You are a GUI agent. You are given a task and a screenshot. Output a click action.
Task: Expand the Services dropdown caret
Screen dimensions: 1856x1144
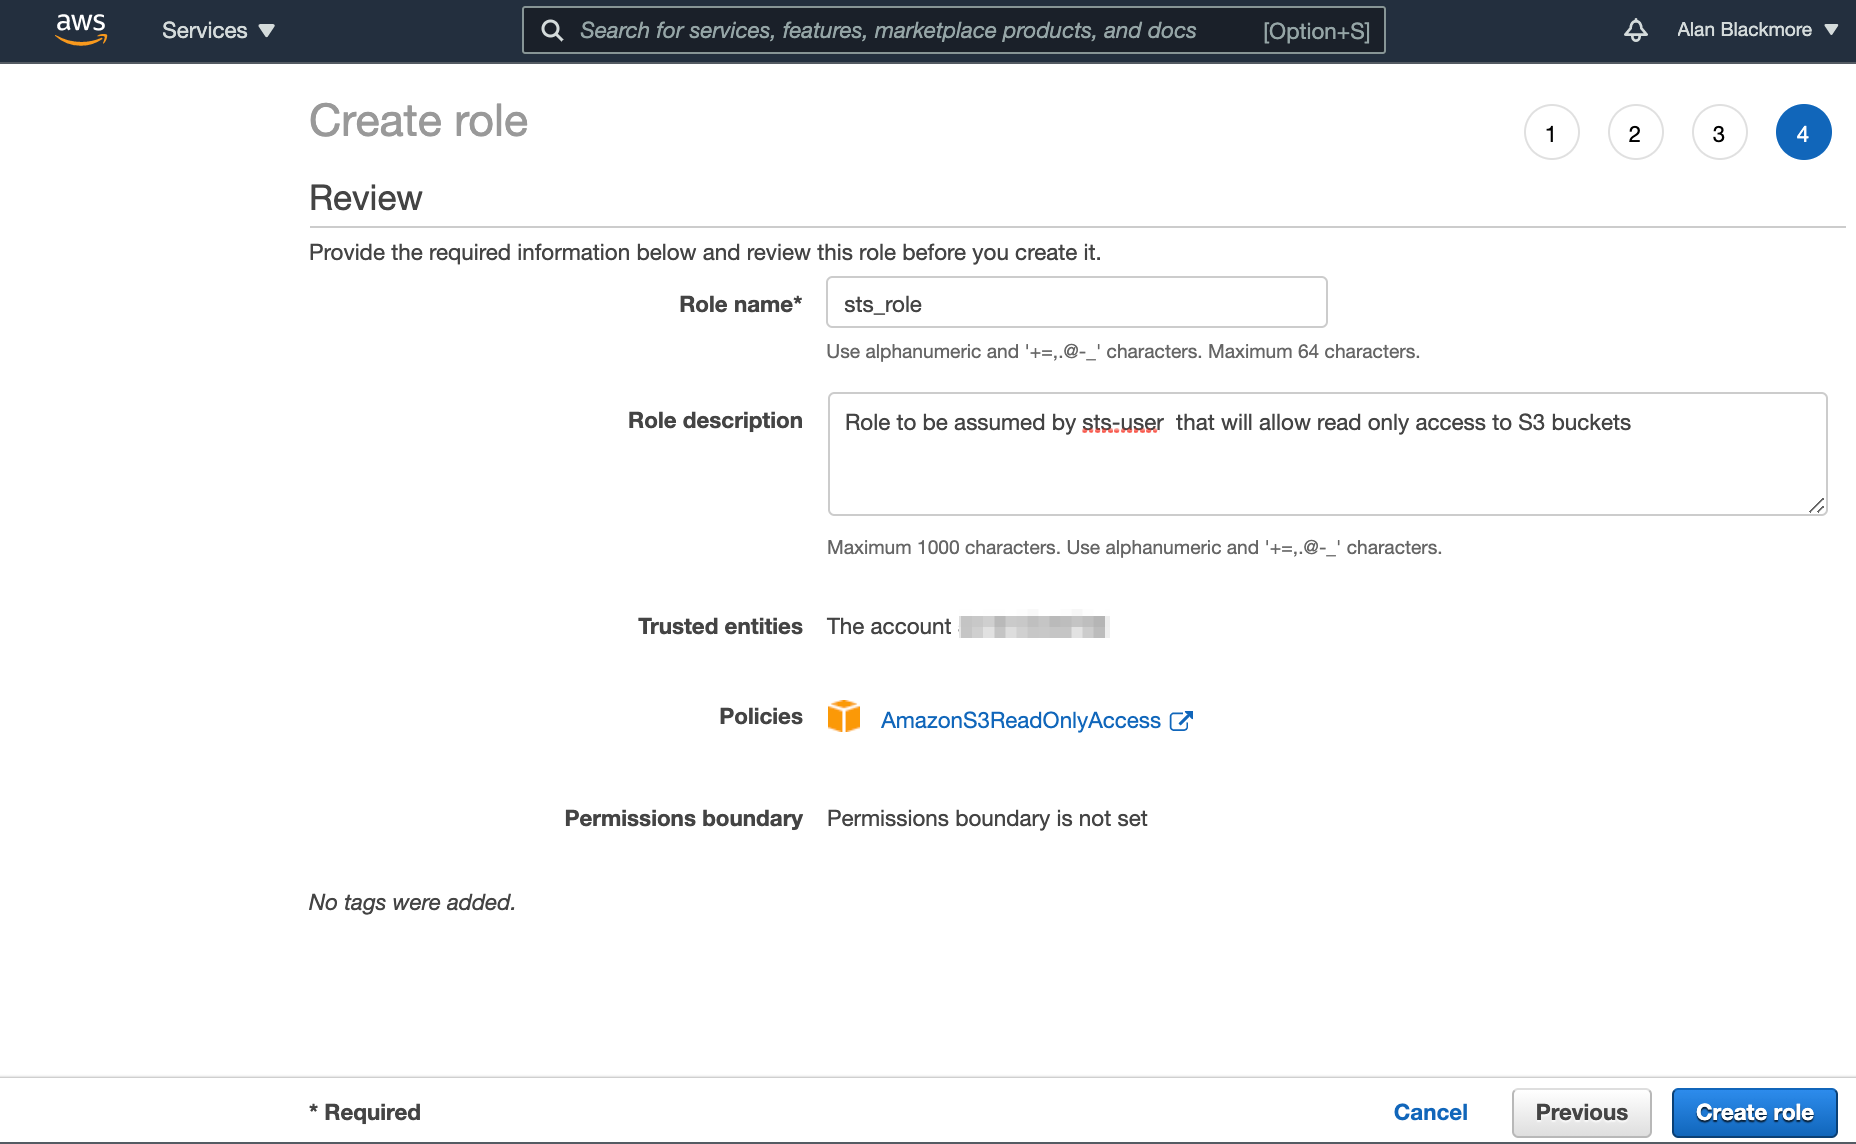click(267, 31)
